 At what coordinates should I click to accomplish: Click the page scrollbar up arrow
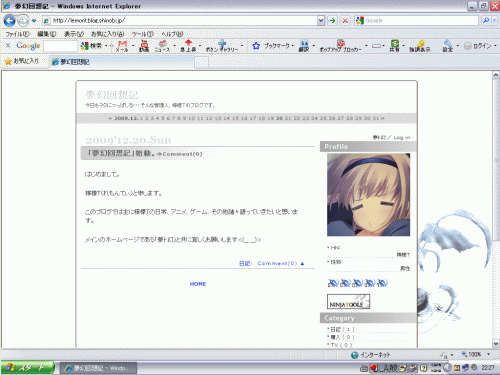[496, 75]
